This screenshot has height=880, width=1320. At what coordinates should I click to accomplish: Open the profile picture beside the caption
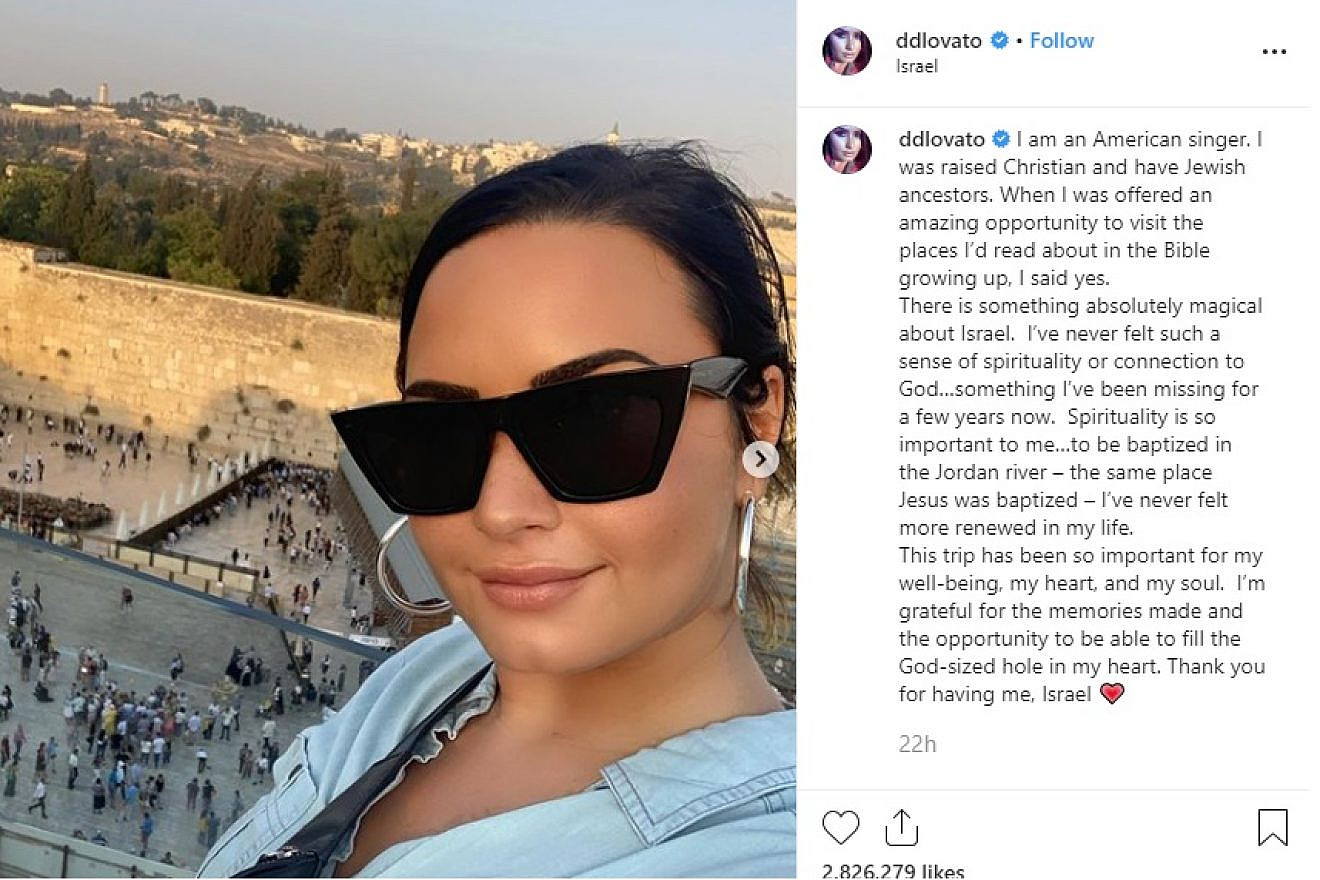point(847,149)
